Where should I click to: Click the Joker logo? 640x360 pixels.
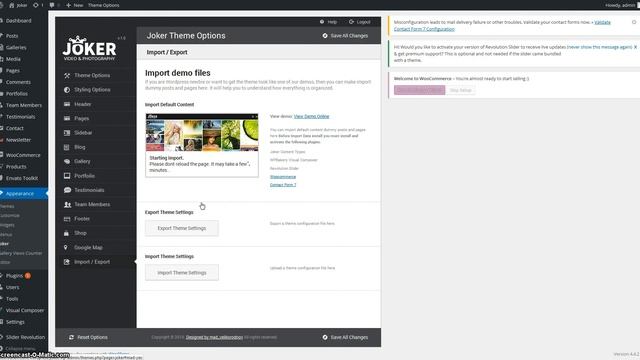(89, 49)
